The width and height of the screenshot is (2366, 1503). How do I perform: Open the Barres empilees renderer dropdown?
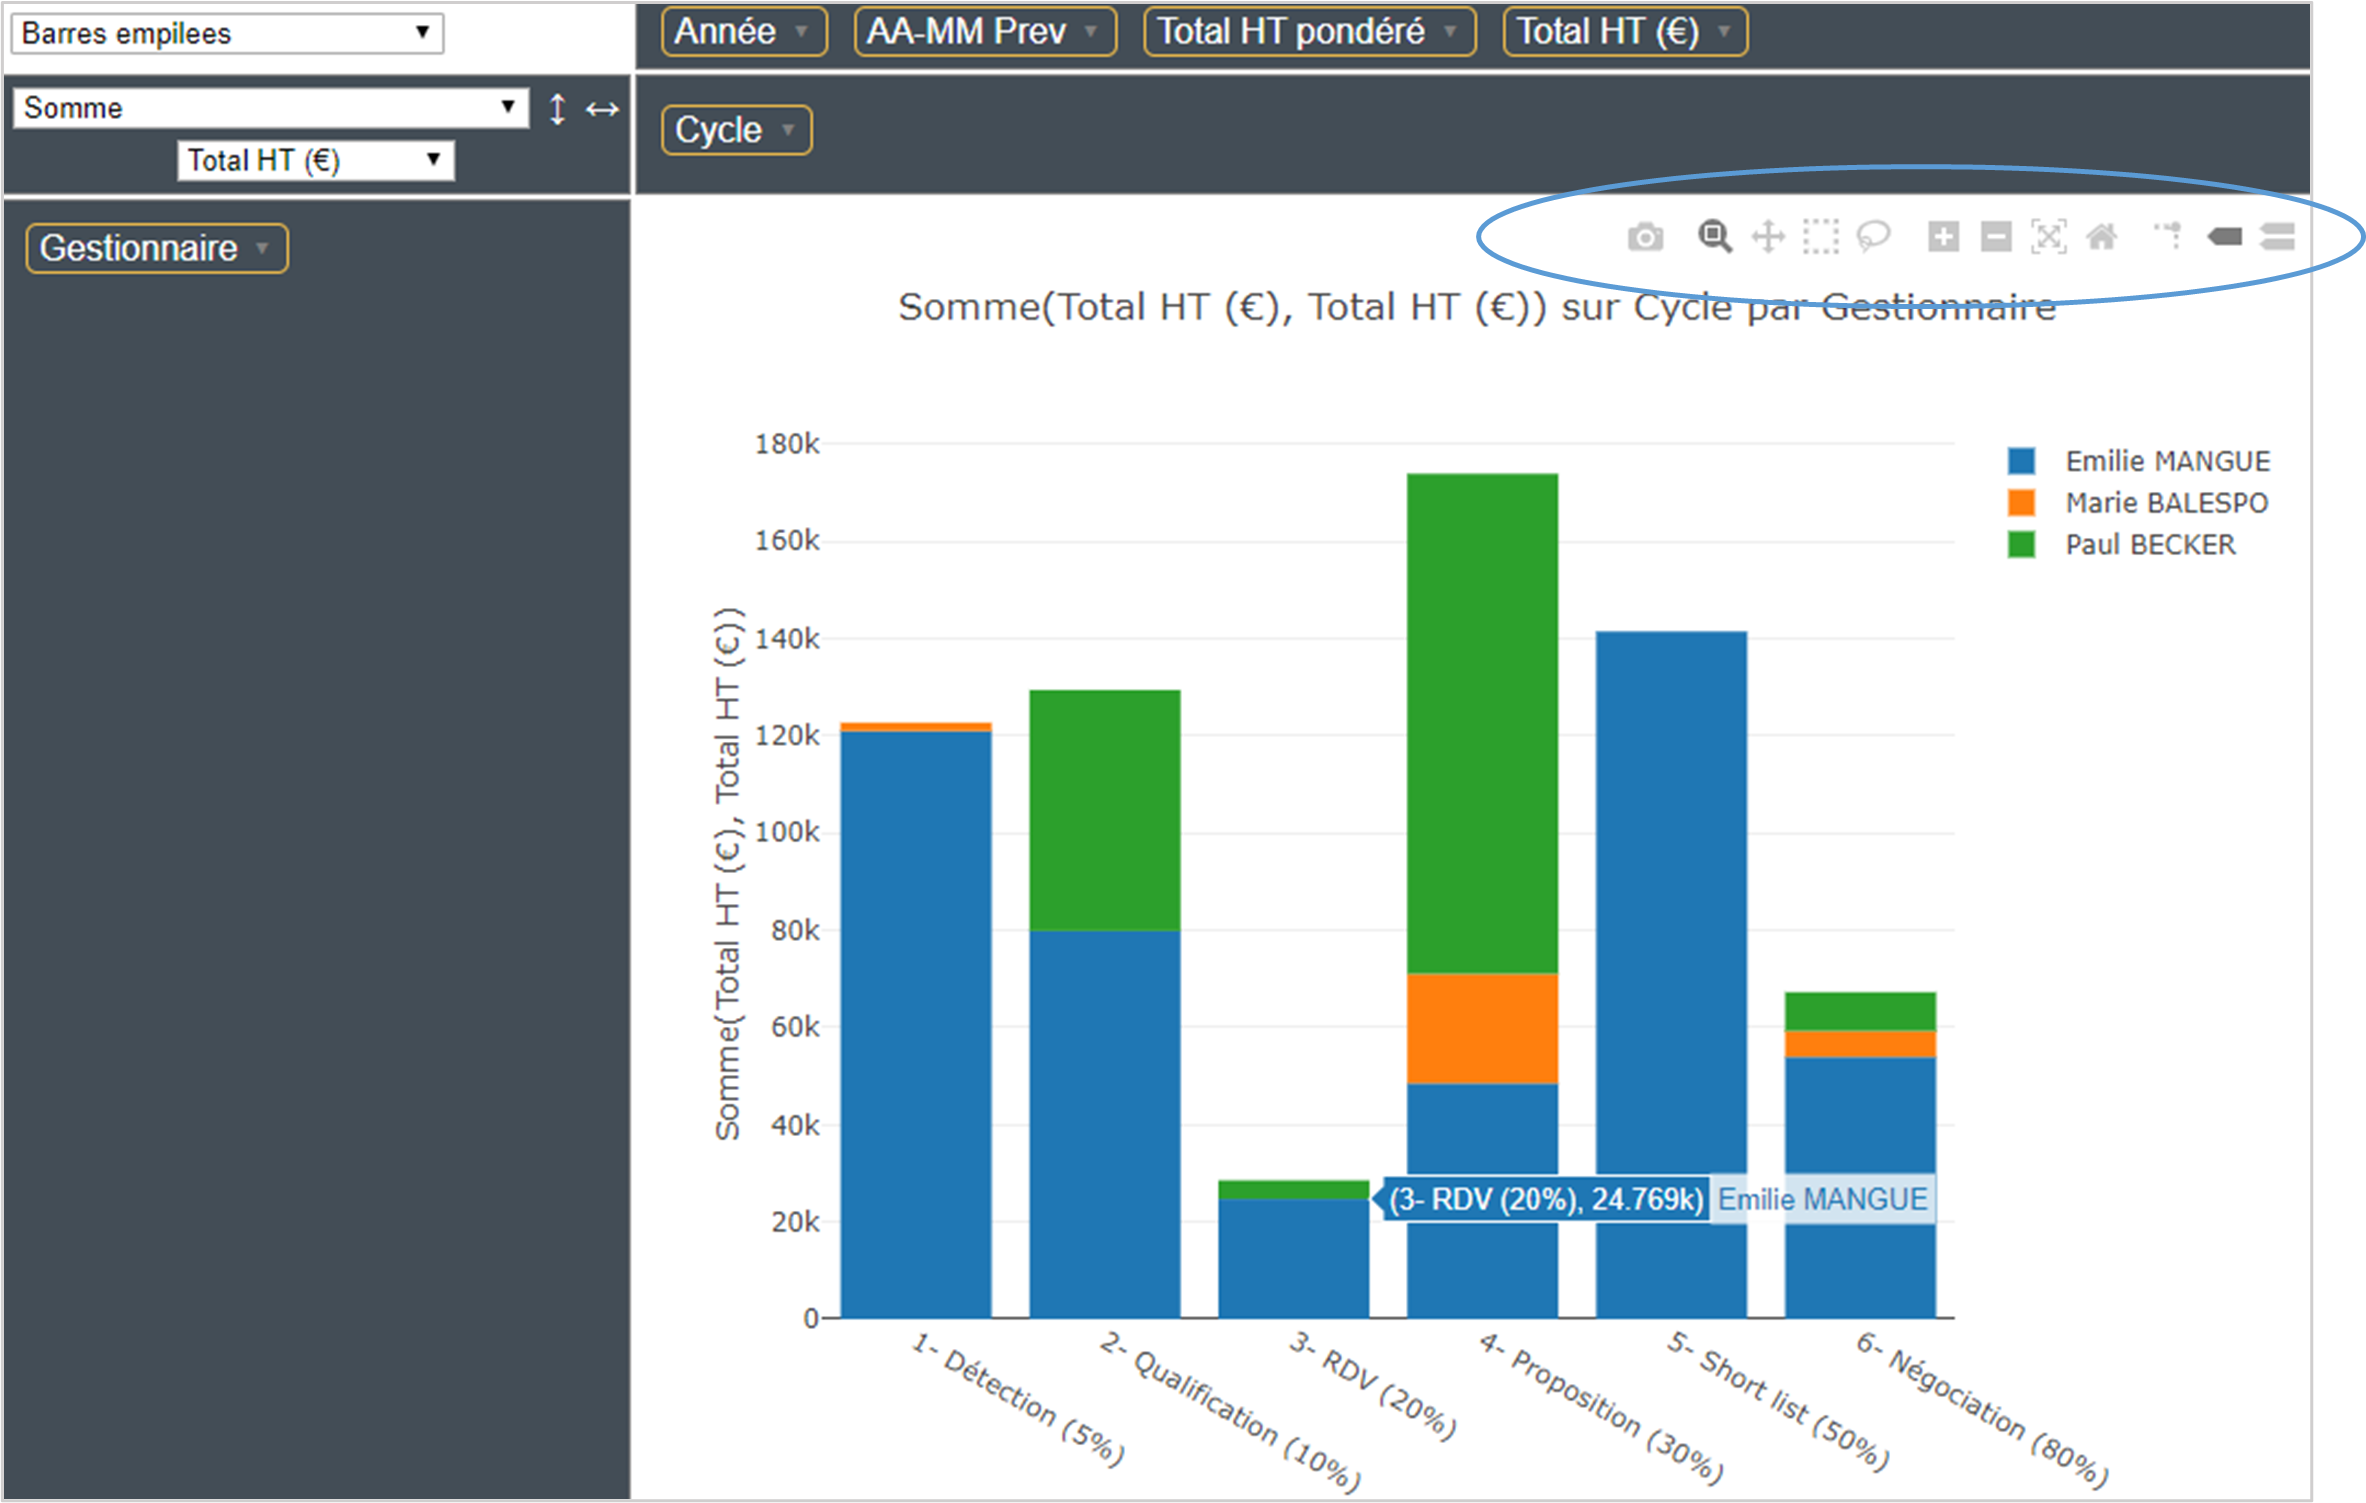coord(227,33)
